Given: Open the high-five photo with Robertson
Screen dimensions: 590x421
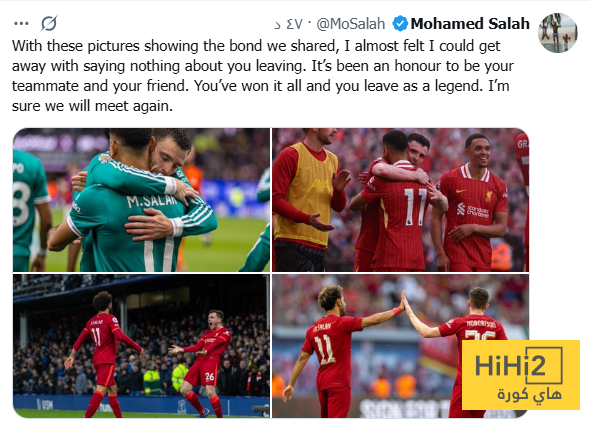Looking at the screenshot, I should [x=400, y=346].
